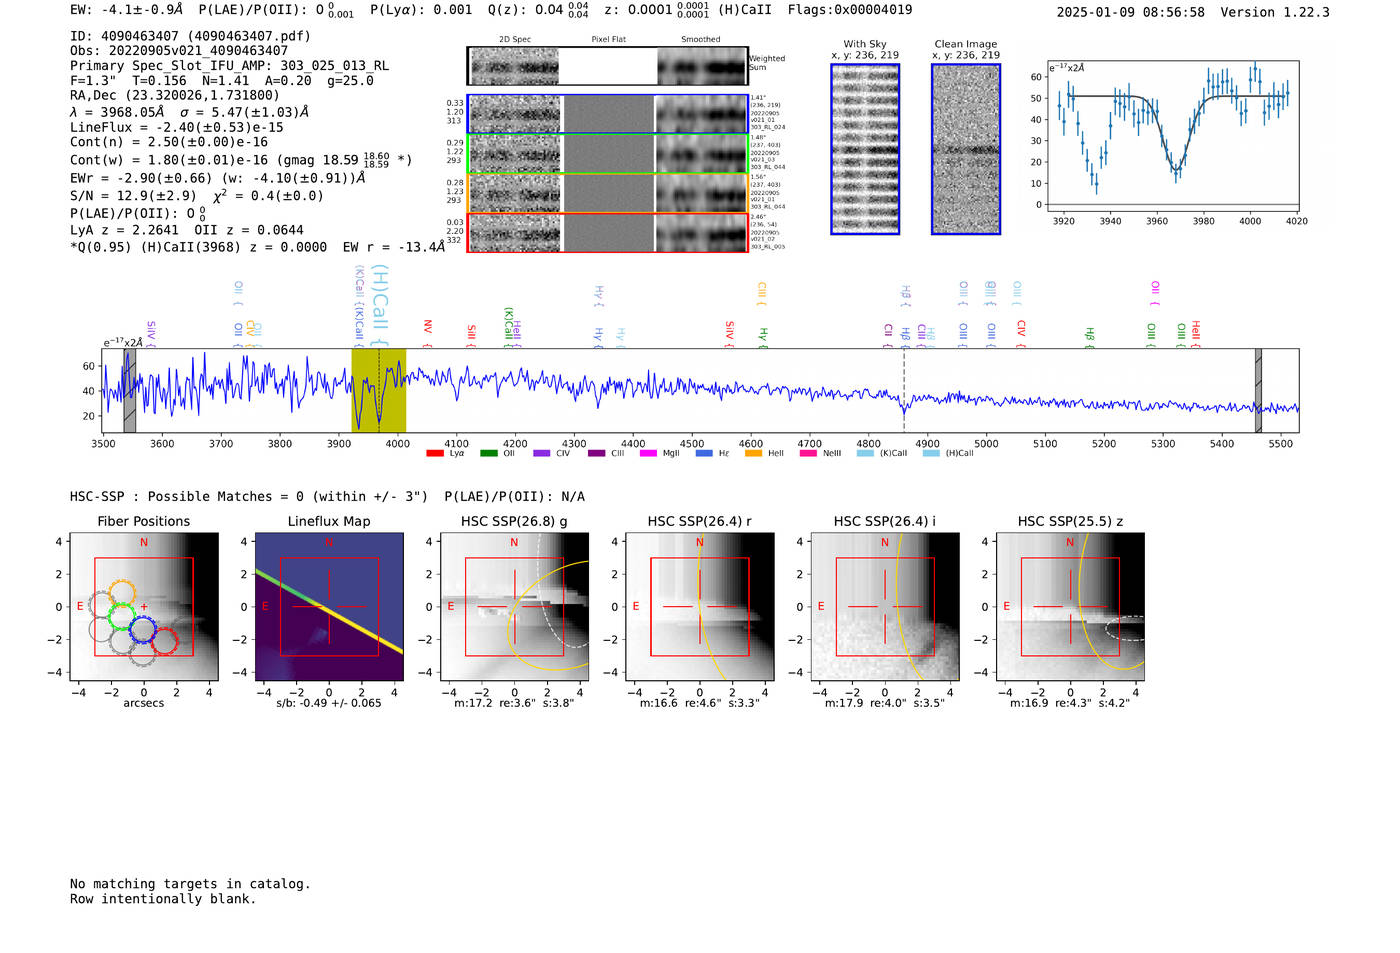
Task: Open the HSC SSP(26.4) r cutout
Action: pyautogui.click(x=700, y=607)
